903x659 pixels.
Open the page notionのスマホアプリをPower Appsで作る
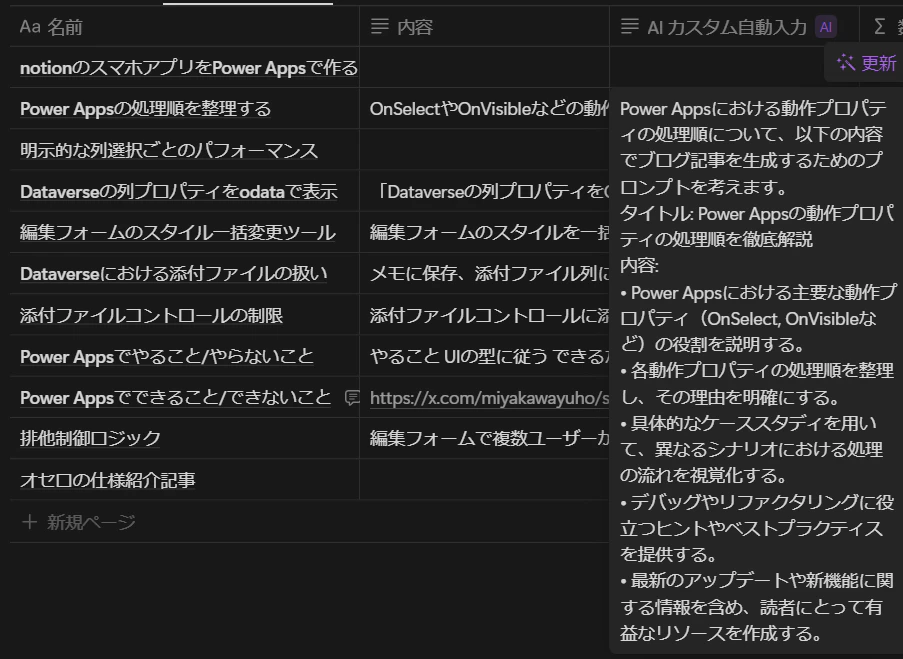189,68
